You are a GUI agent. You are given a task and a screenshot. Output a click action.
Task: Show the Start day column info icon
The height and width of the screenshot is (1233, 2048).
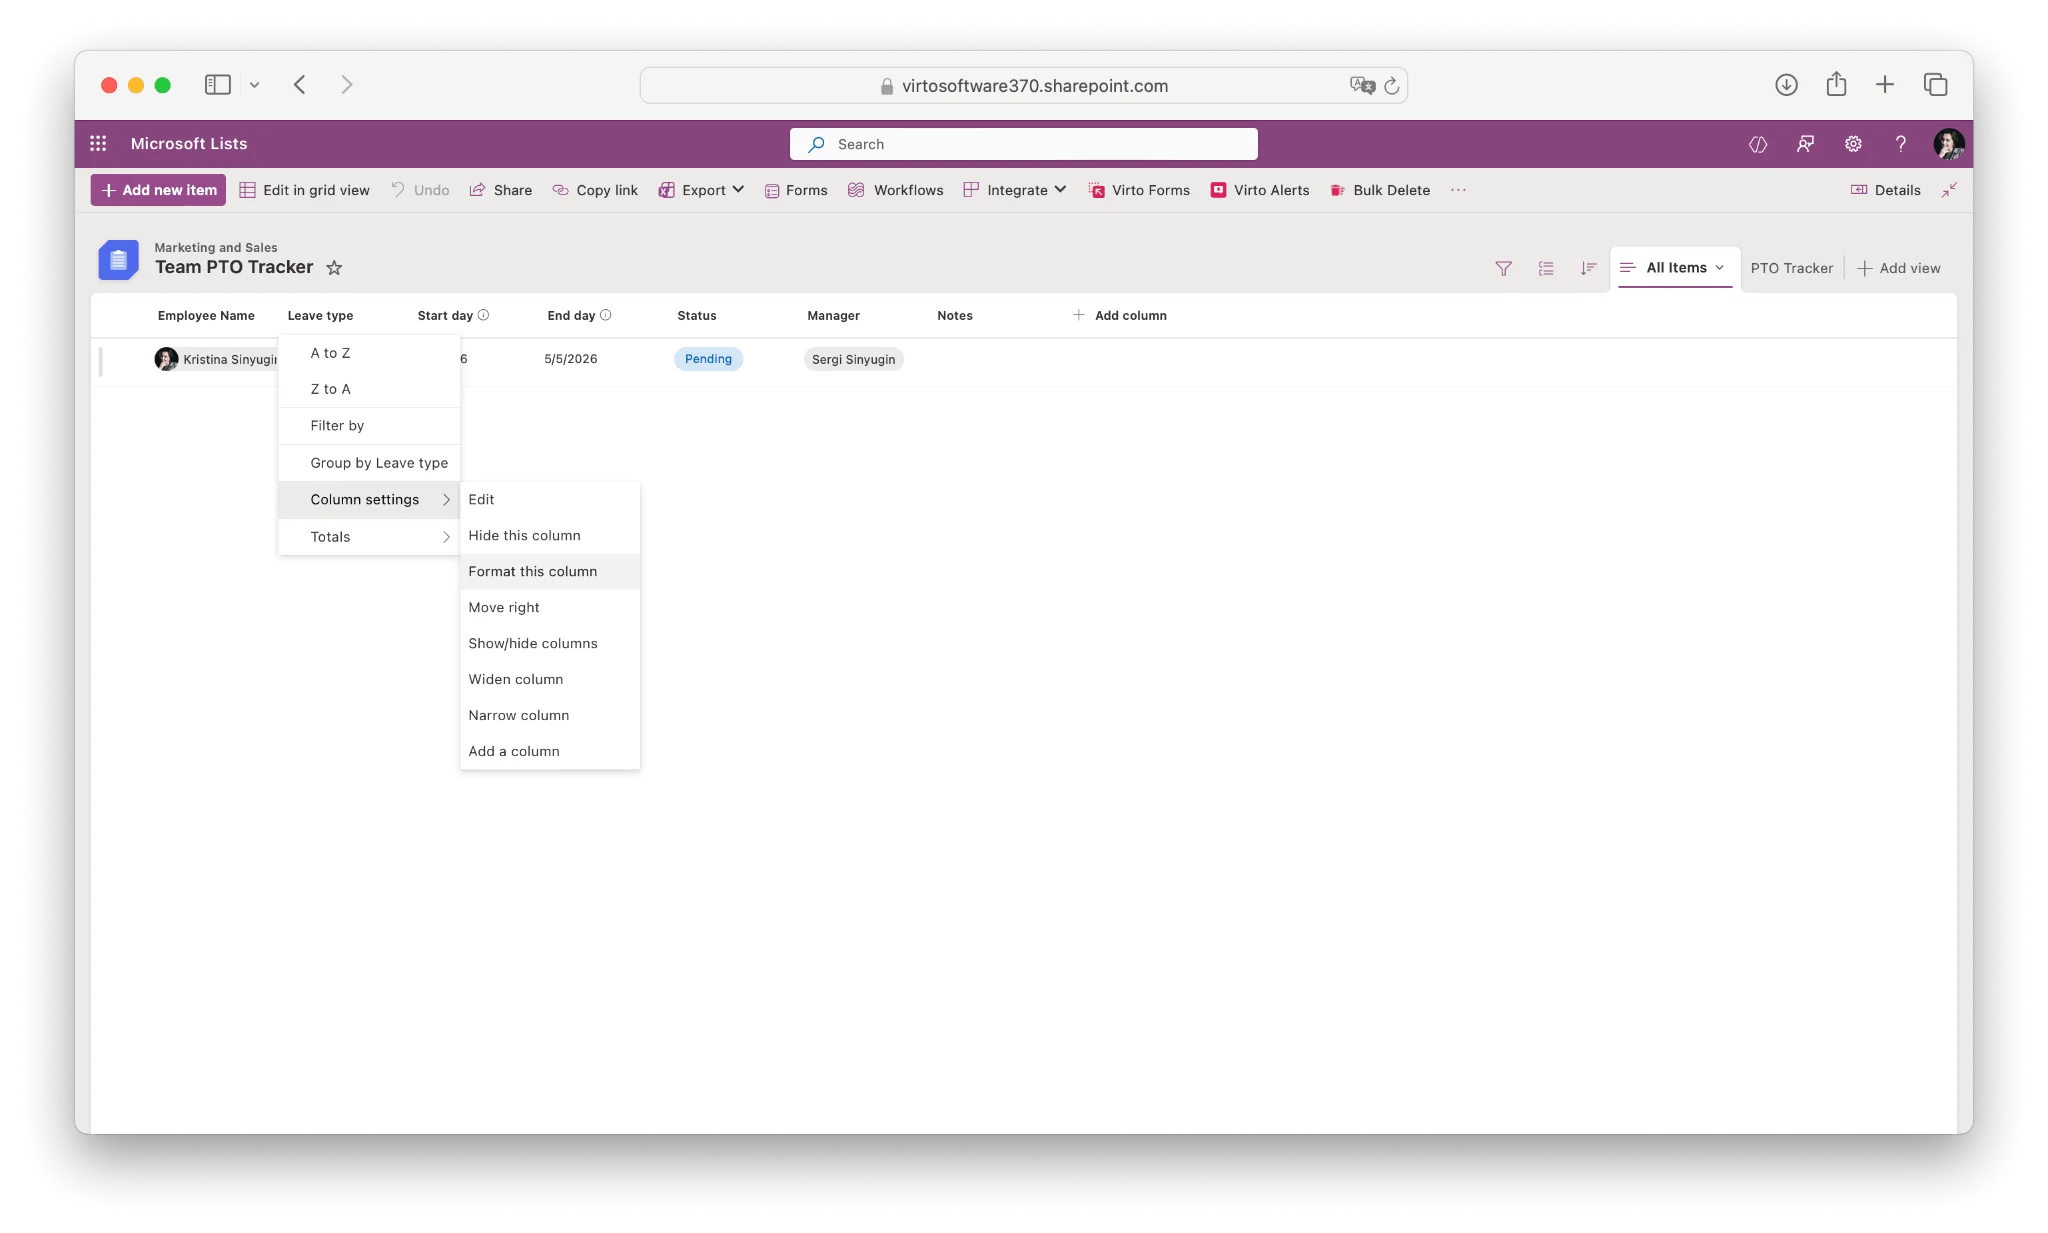click(x=483, y=315)
